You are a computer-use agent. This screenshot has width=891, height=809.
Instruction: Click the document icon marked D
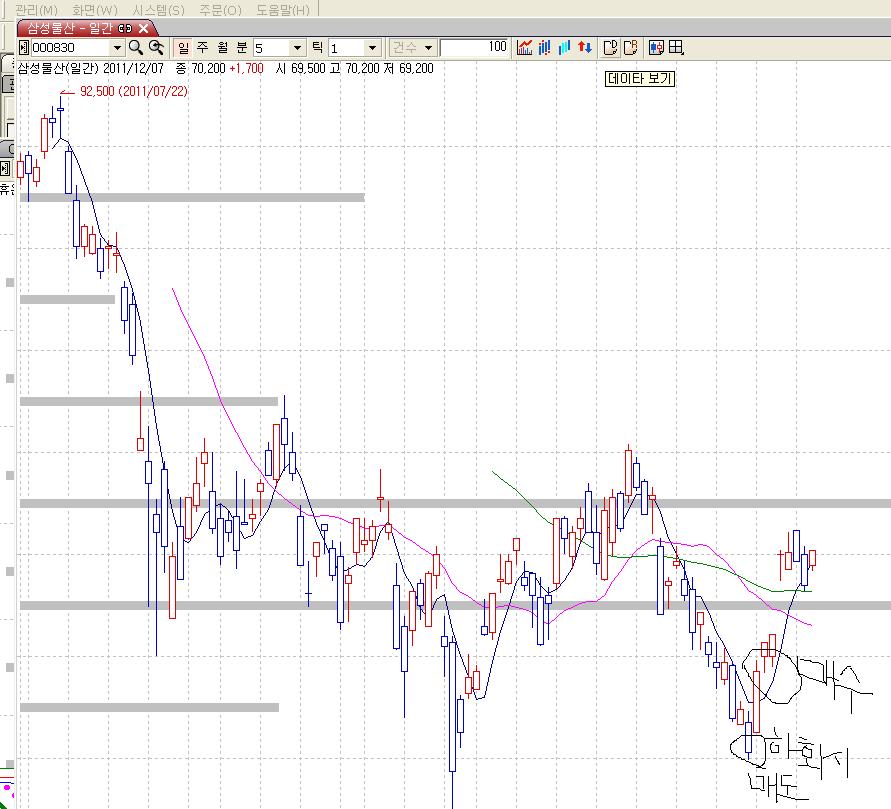610,47
